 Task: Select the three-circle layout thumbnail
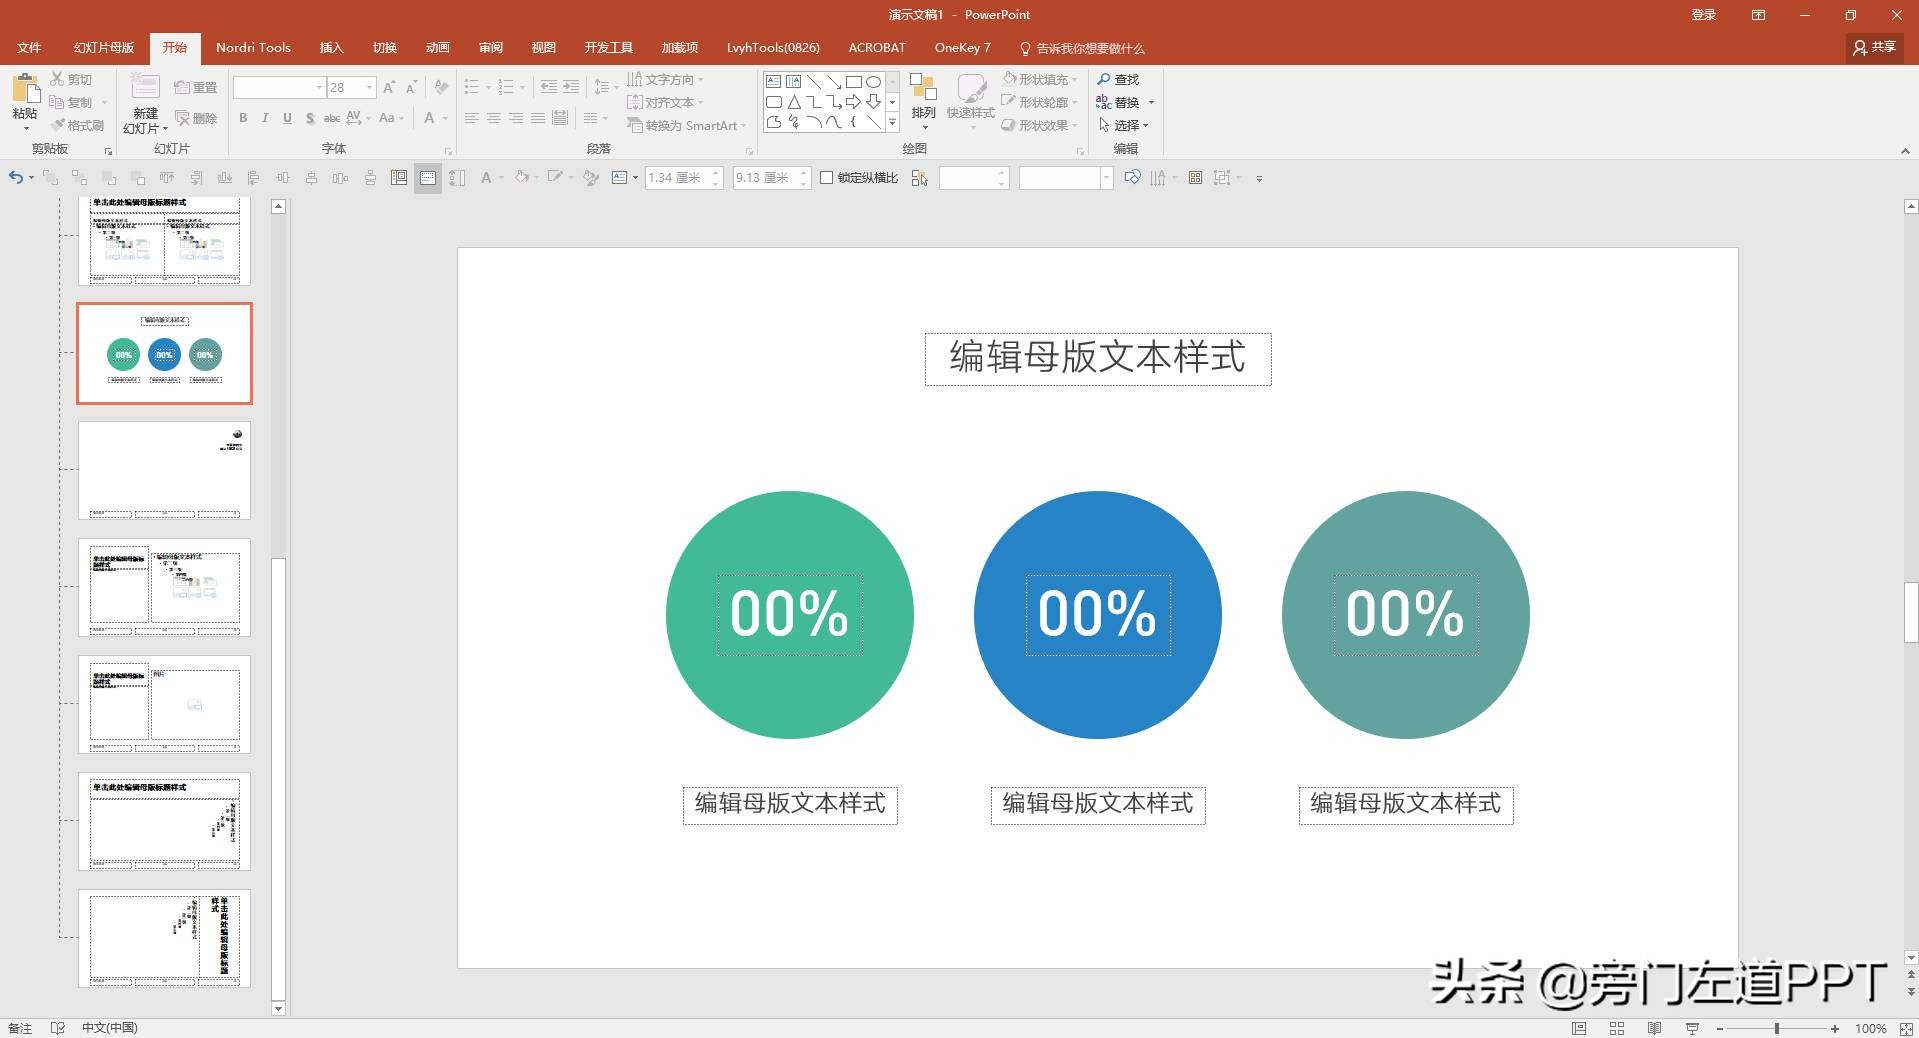(165, 354)
